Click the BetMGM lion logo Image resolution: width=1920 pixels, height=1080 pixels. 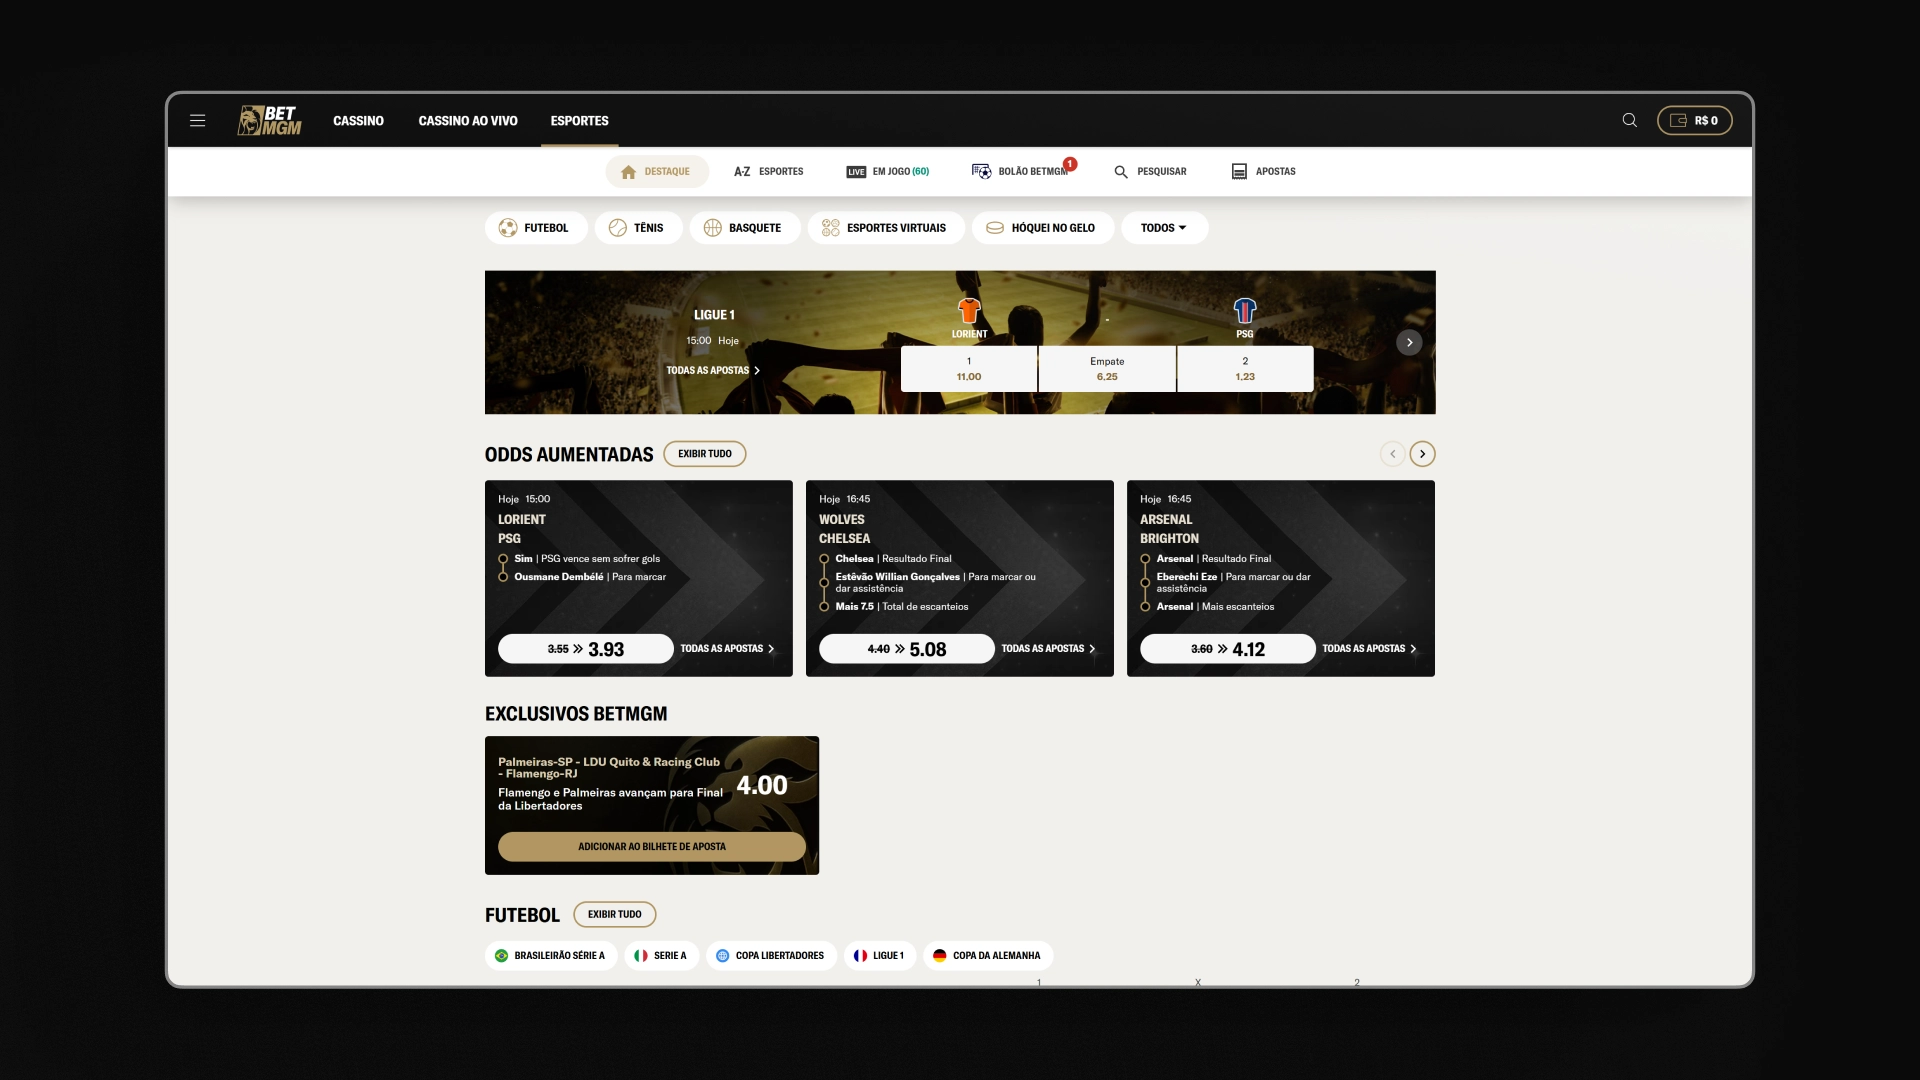click(x=269, y=121)
